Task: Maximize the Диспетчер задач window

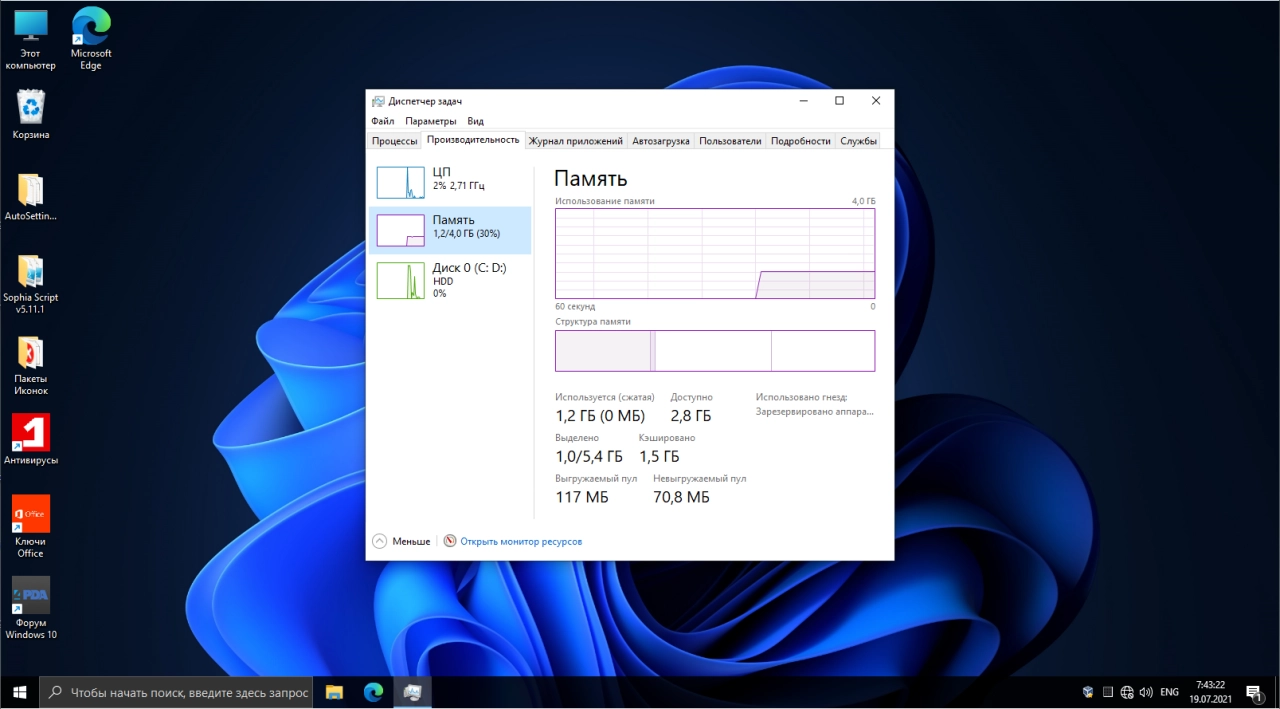Action: coord(840,101)
